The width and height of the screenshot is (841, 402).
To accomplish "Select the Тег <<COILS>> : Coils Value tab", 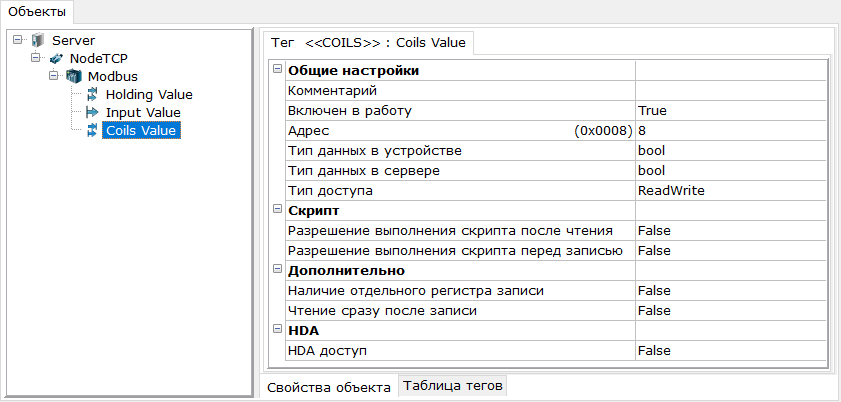I will click(368, 42).
